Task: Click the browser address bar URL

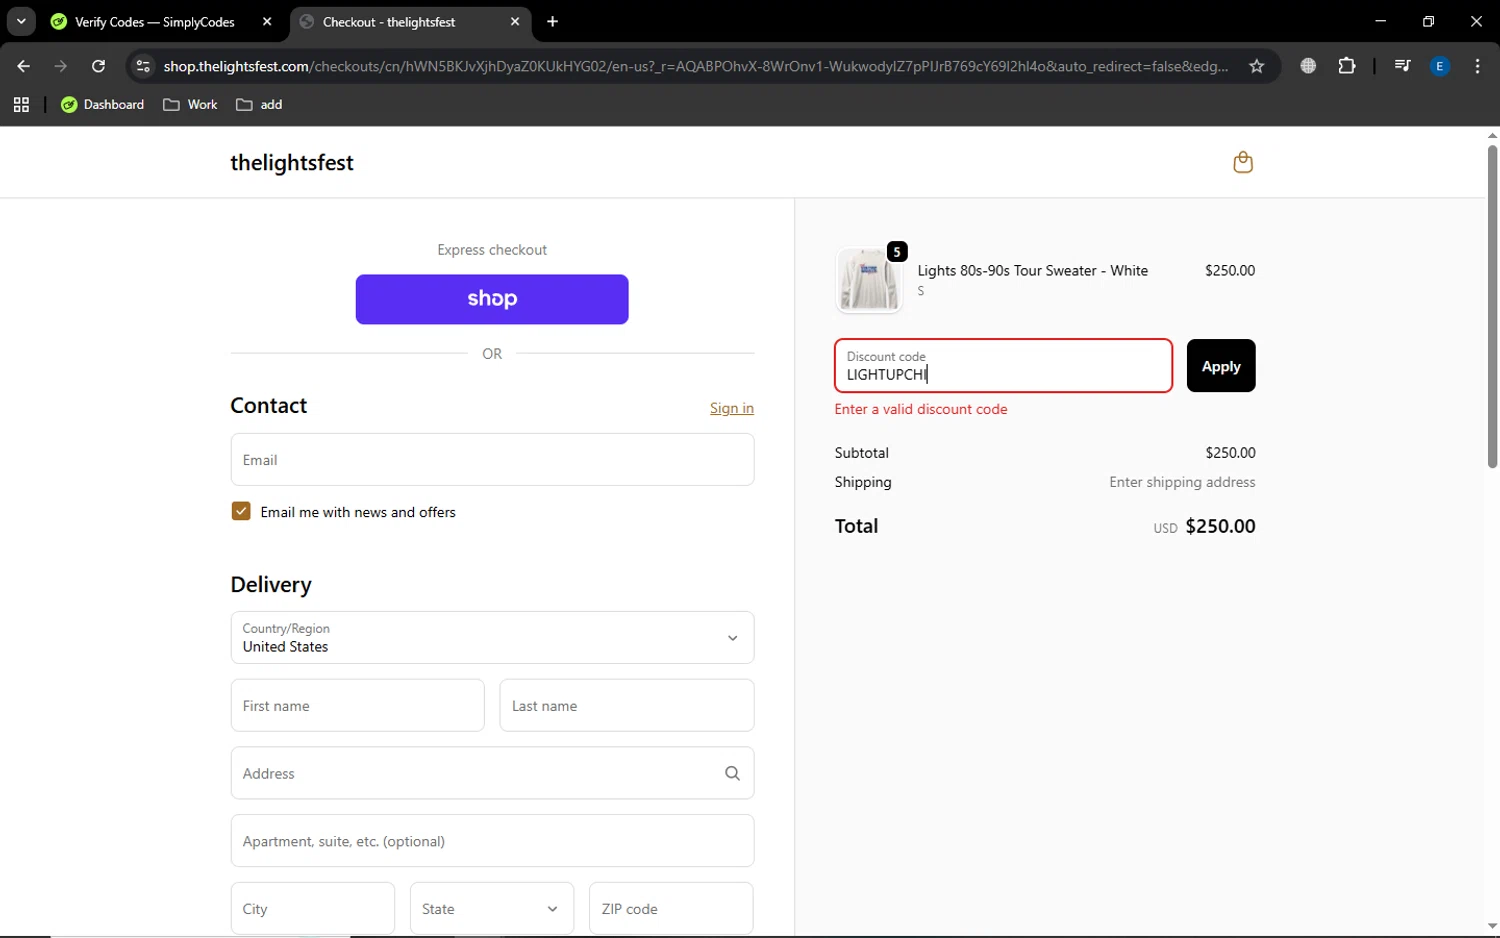Action: (696, 66)
